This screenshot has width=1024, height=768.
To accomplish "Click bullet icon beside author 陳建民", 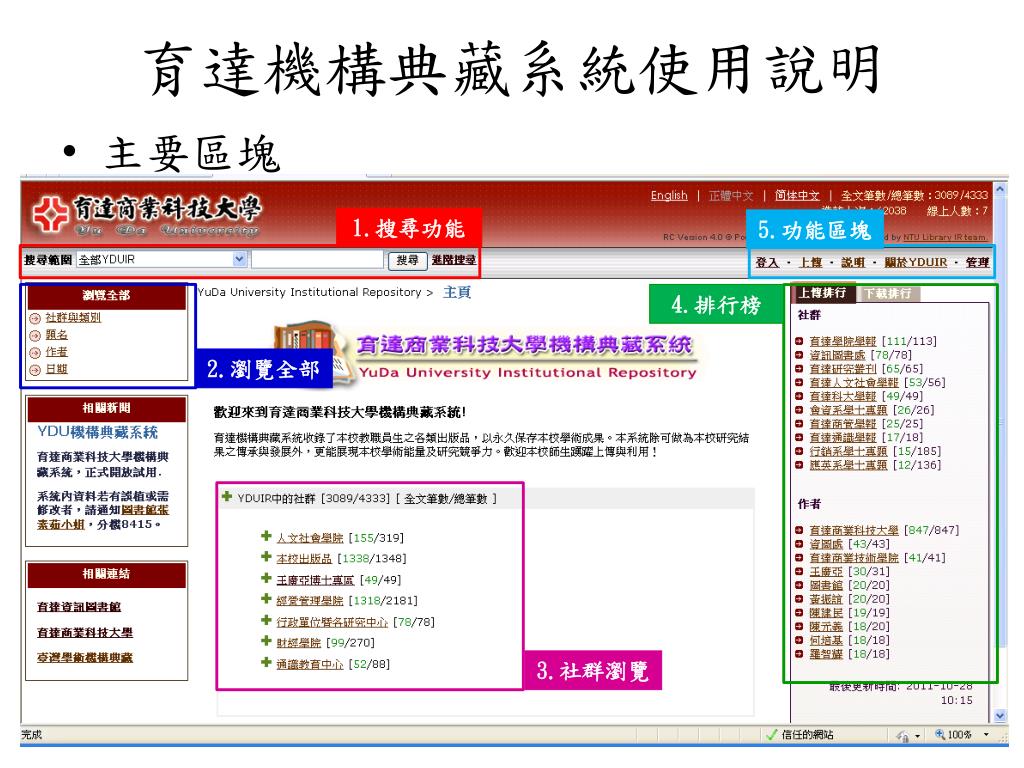I will 799,612.
